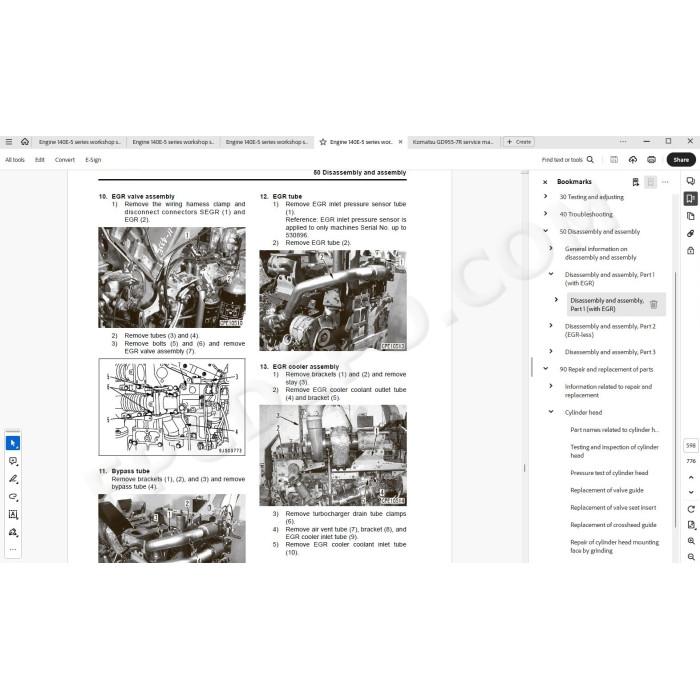
Task: Open the page thumbnails icon in right rail
Action: (x=691, y=216)
